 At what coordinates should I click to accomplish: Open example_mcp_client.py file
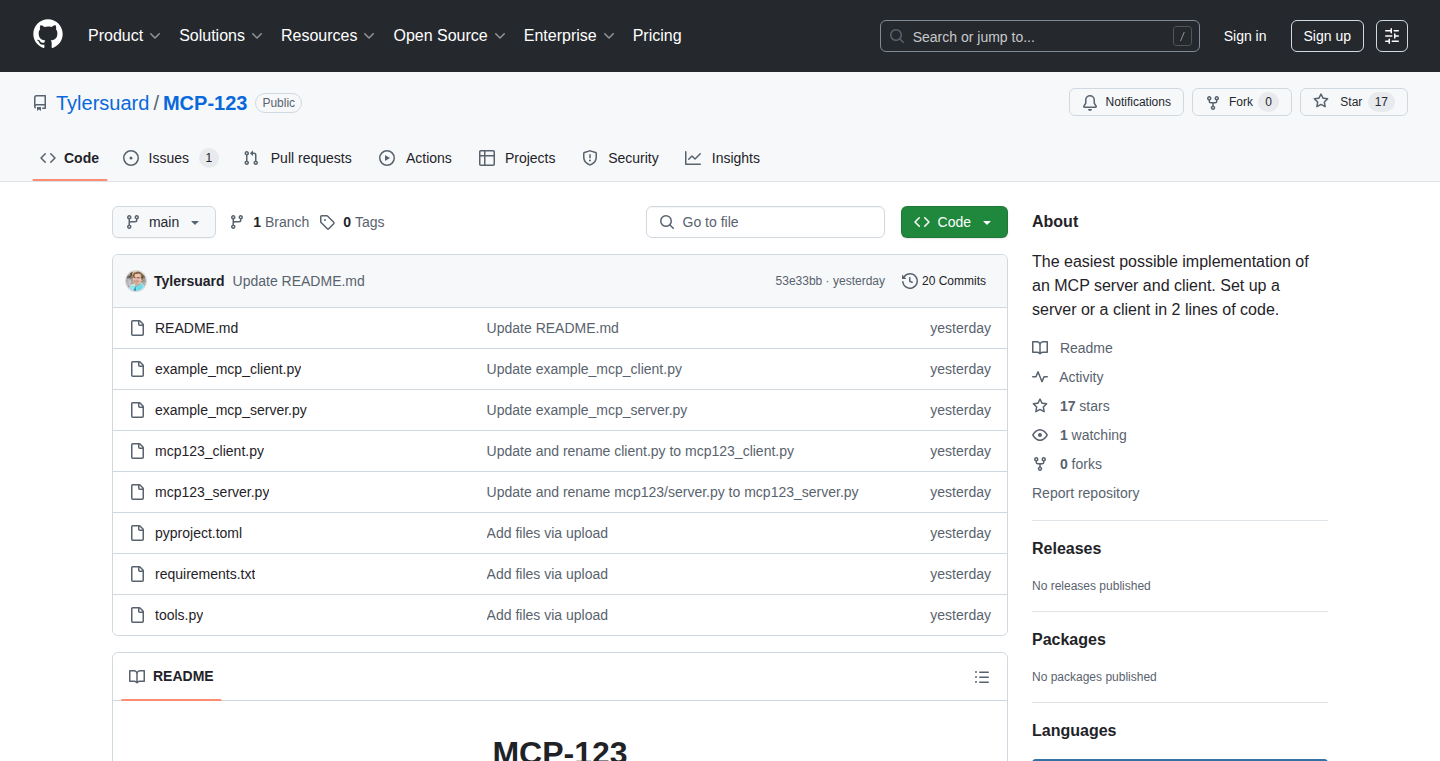(228, 369)
